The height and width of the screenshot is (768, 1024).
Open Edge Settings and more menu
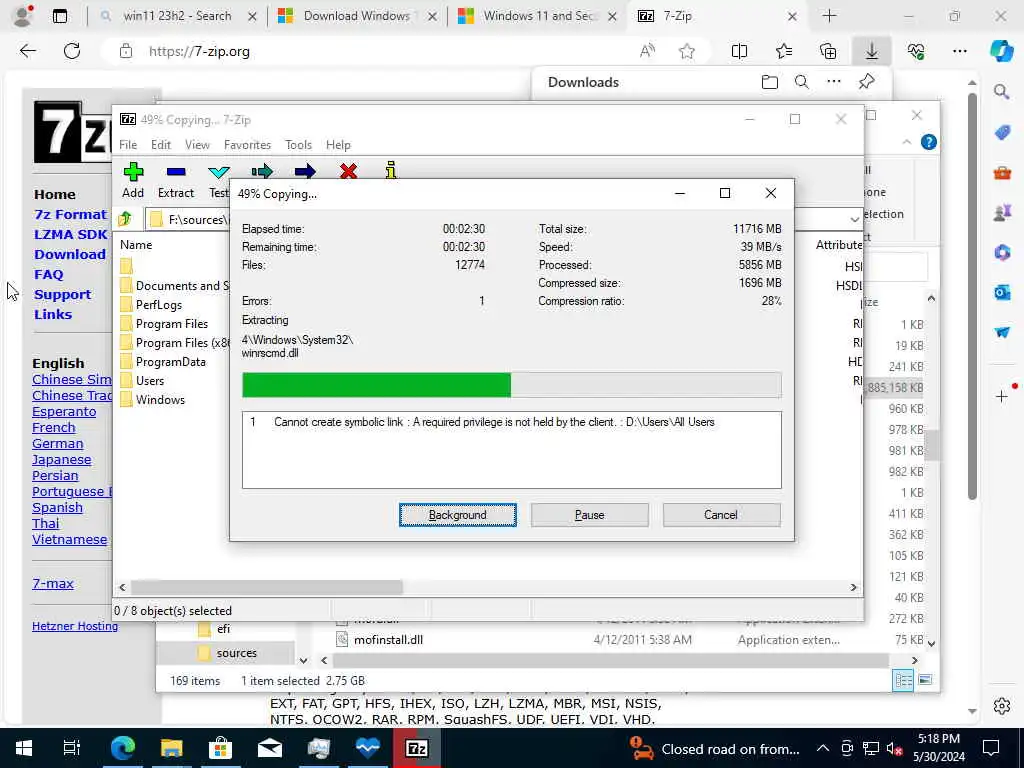point(960,51)
